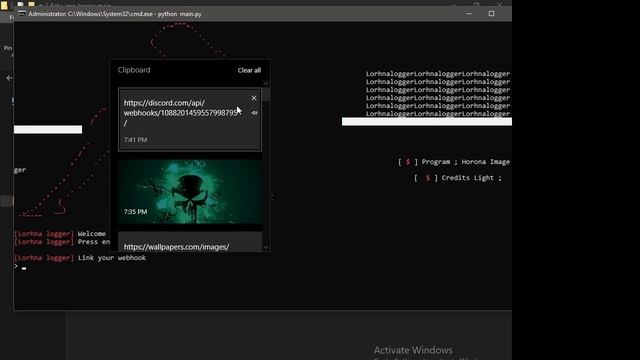640x360 pixels.
Task: Click clipboard scrollbar up arrow
Action: [266, 83]
